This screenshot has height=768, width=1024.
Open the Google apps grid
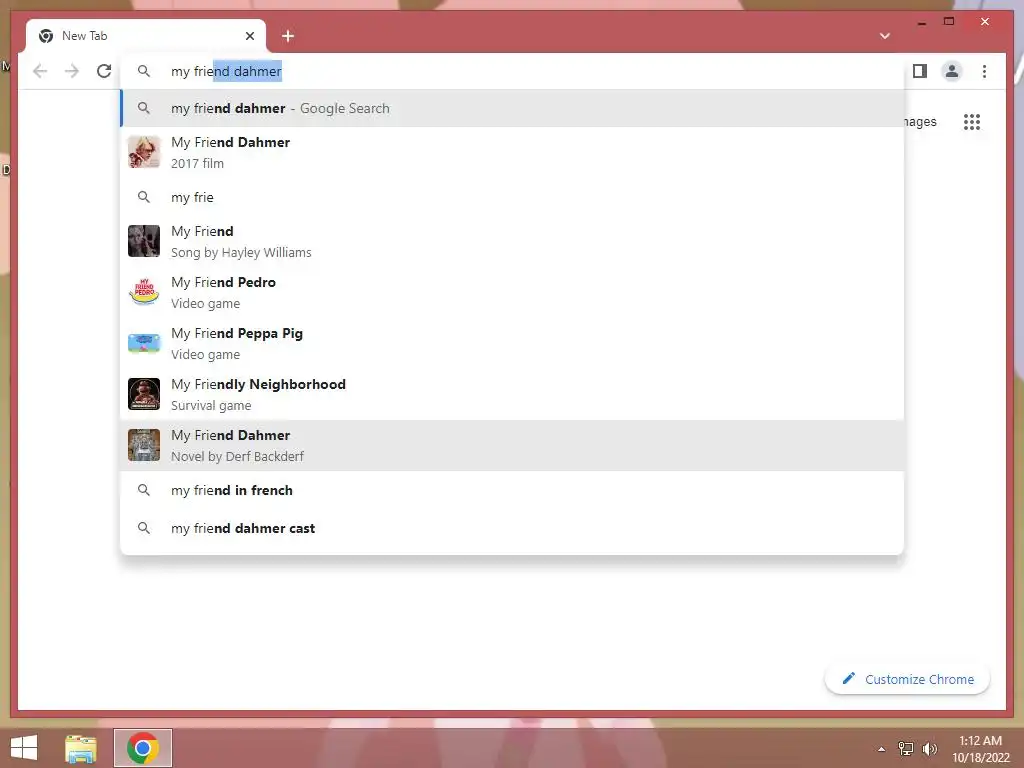click(972, 121)
